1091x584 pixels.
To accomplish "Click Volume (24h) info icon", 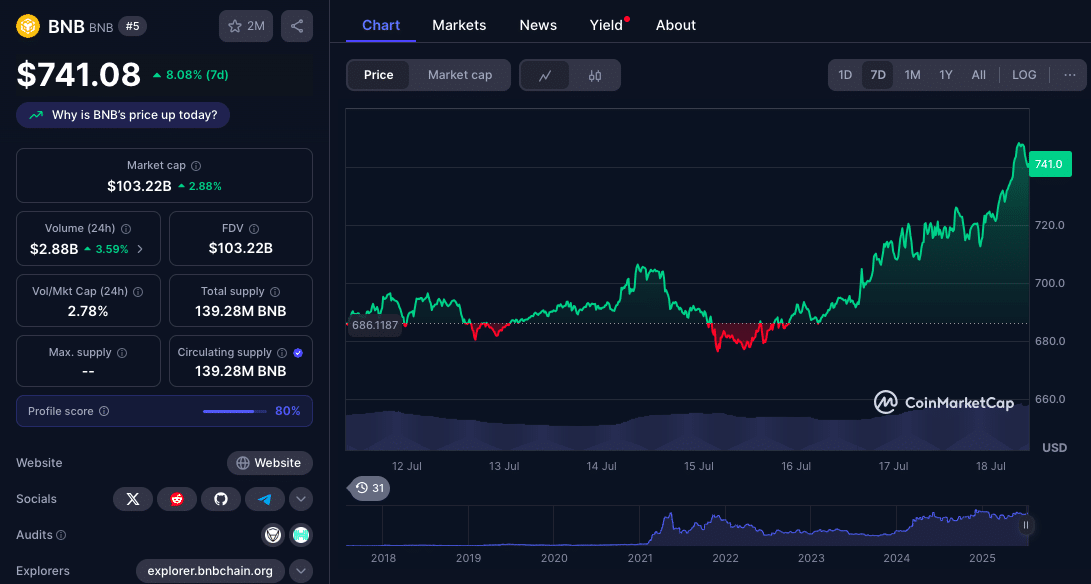I will pos(126,228).
